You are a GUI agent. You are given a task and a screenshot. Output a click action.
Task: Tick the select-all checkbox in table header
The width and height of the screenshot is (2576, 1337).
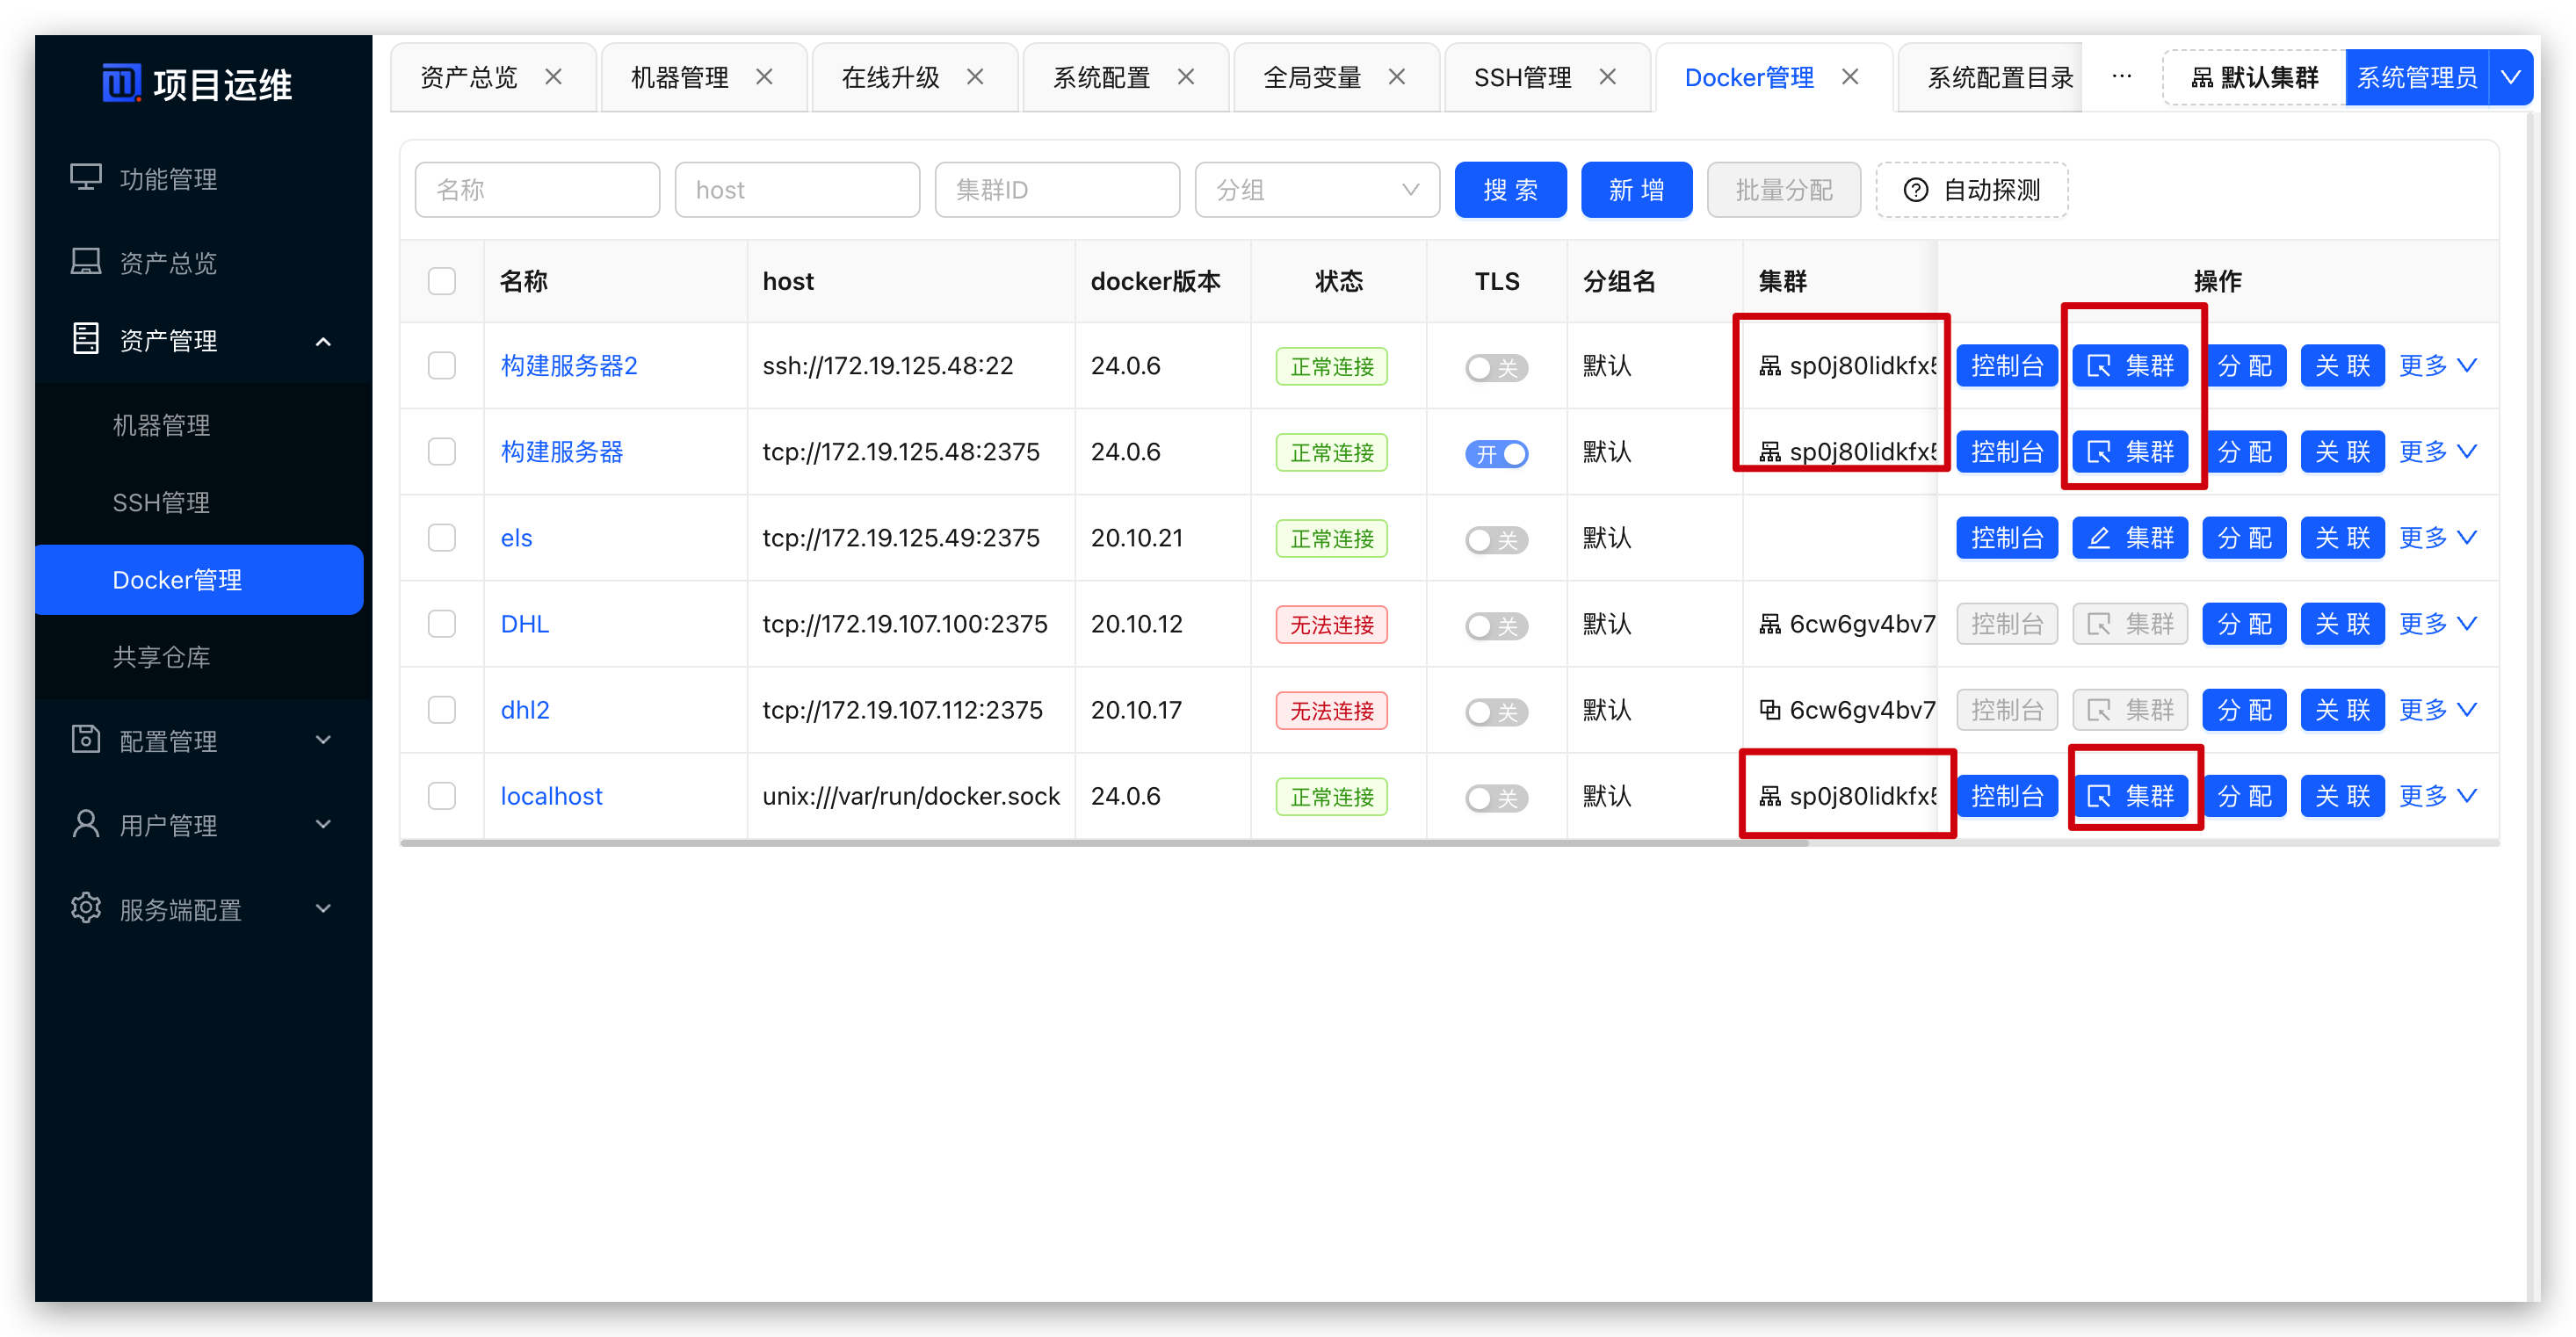point(442,281)
